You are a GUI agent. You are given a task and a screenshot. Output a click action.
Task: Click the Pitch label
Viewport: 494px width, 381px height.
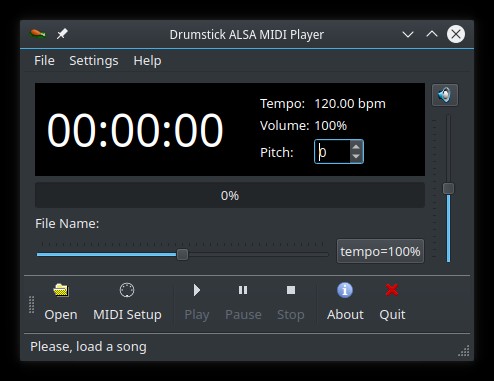pos(277,153)
